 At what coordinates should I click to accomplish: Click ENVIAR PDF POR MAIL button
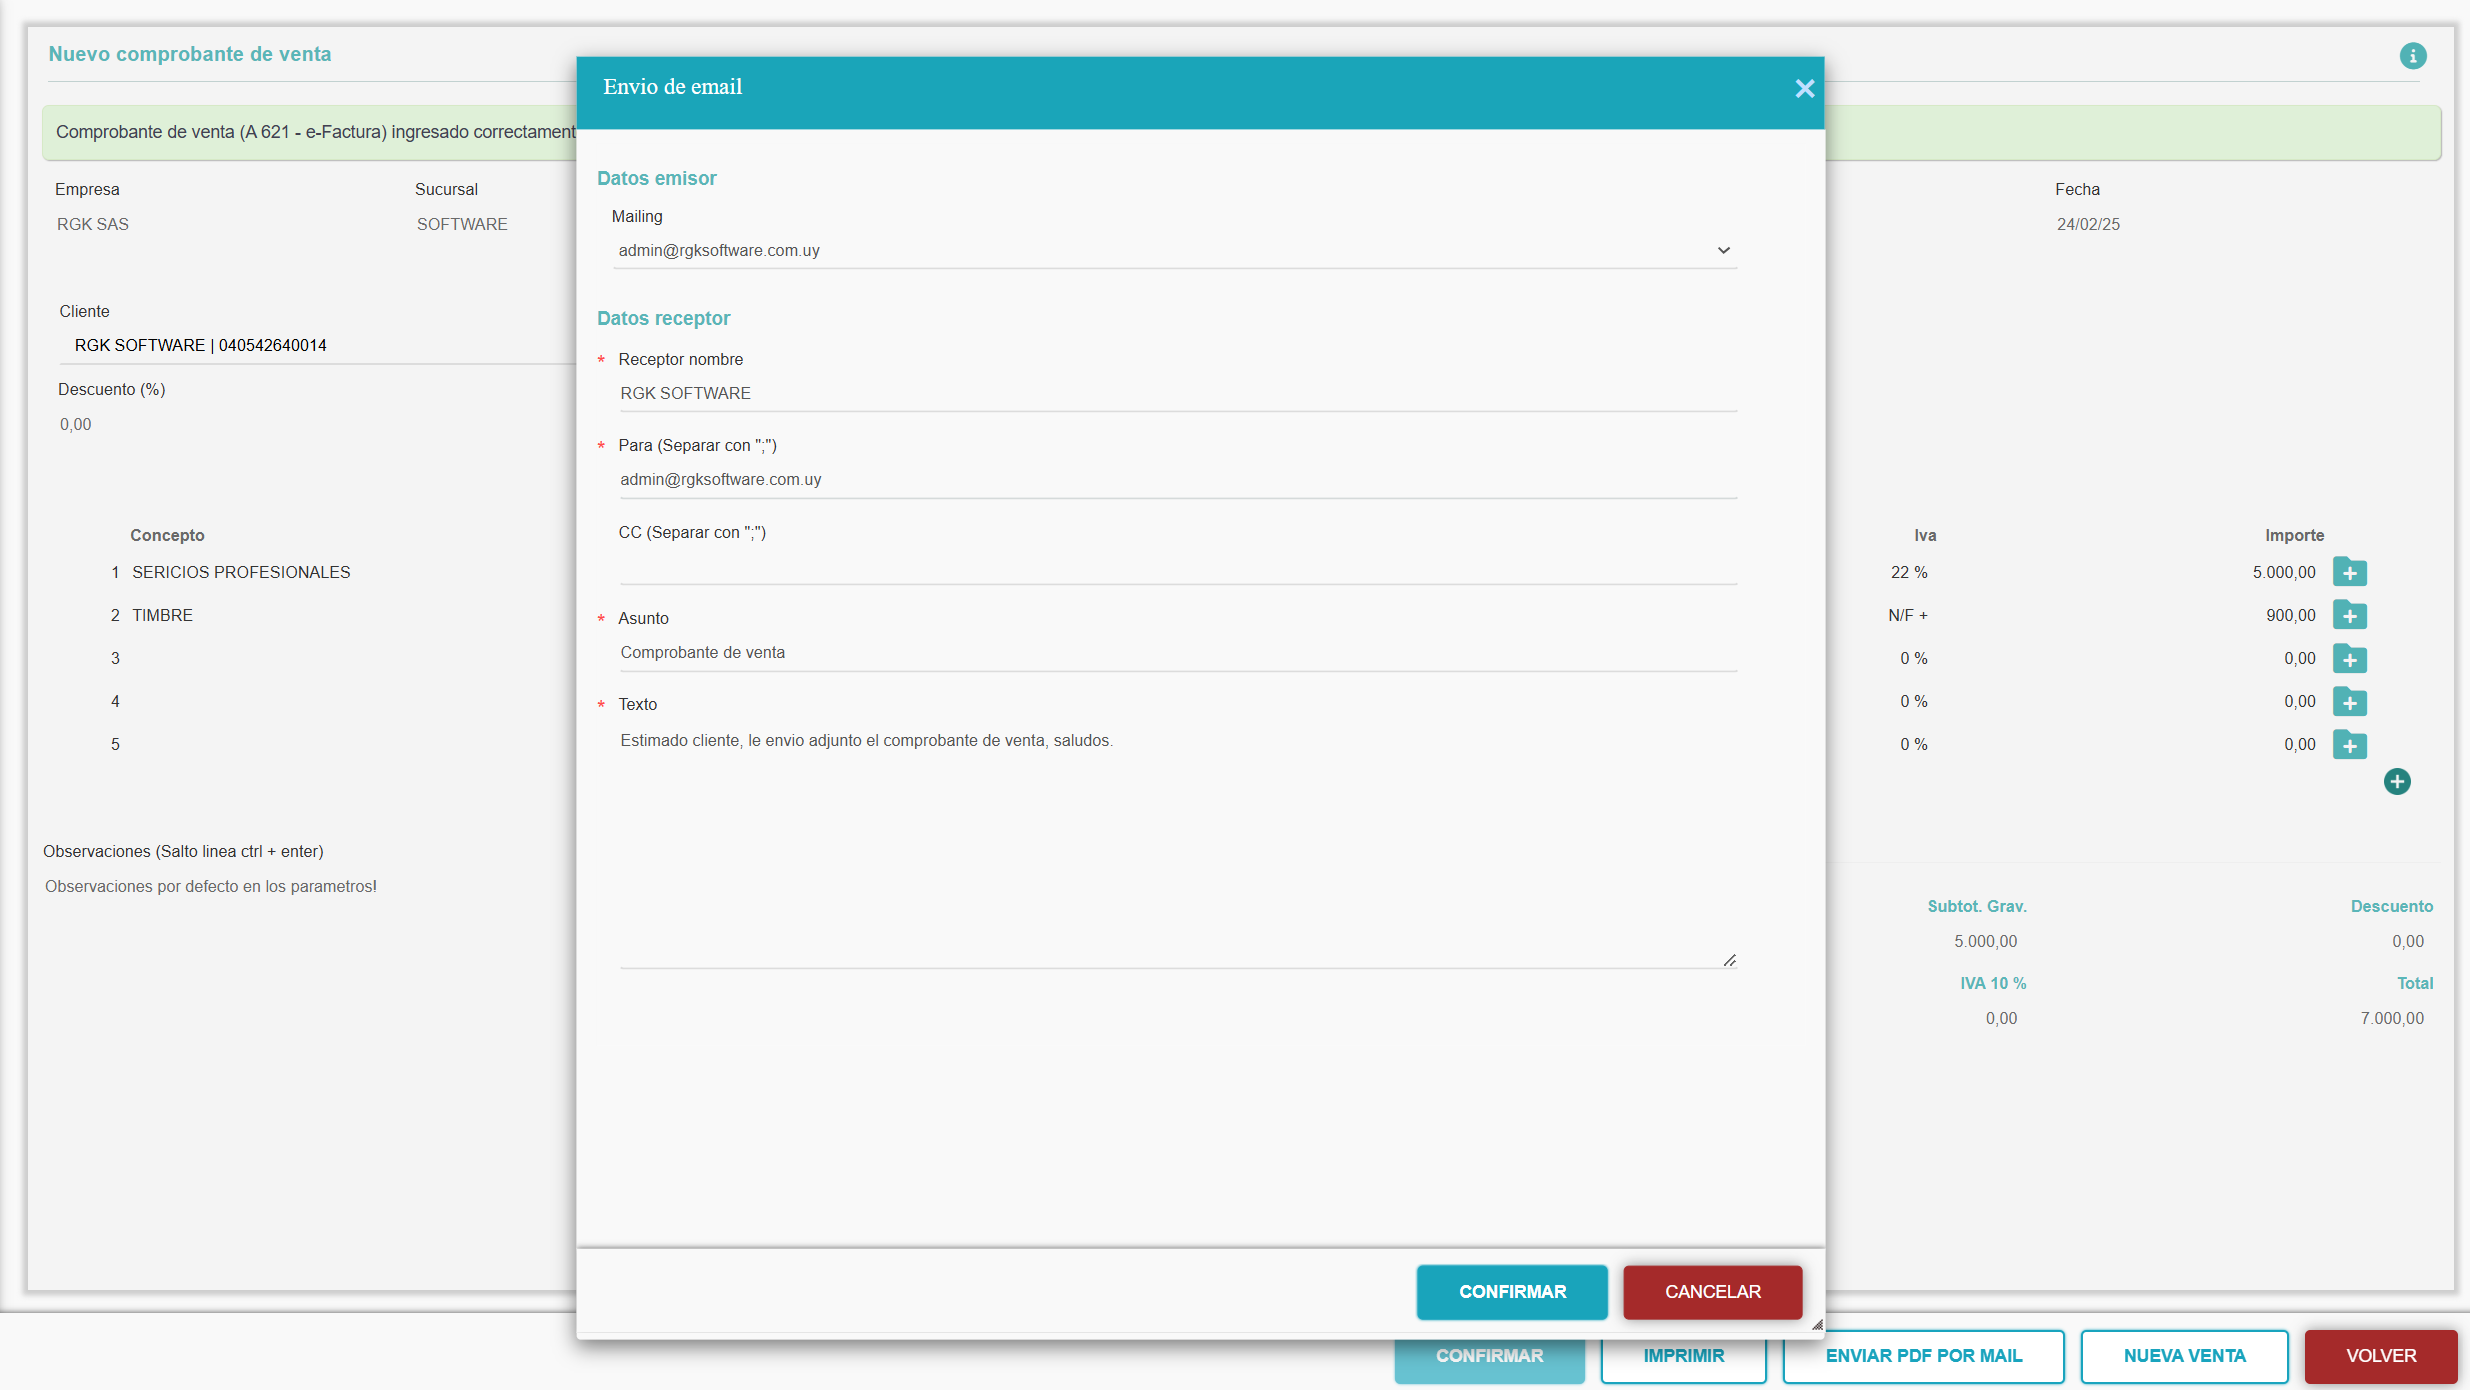1923,1356
